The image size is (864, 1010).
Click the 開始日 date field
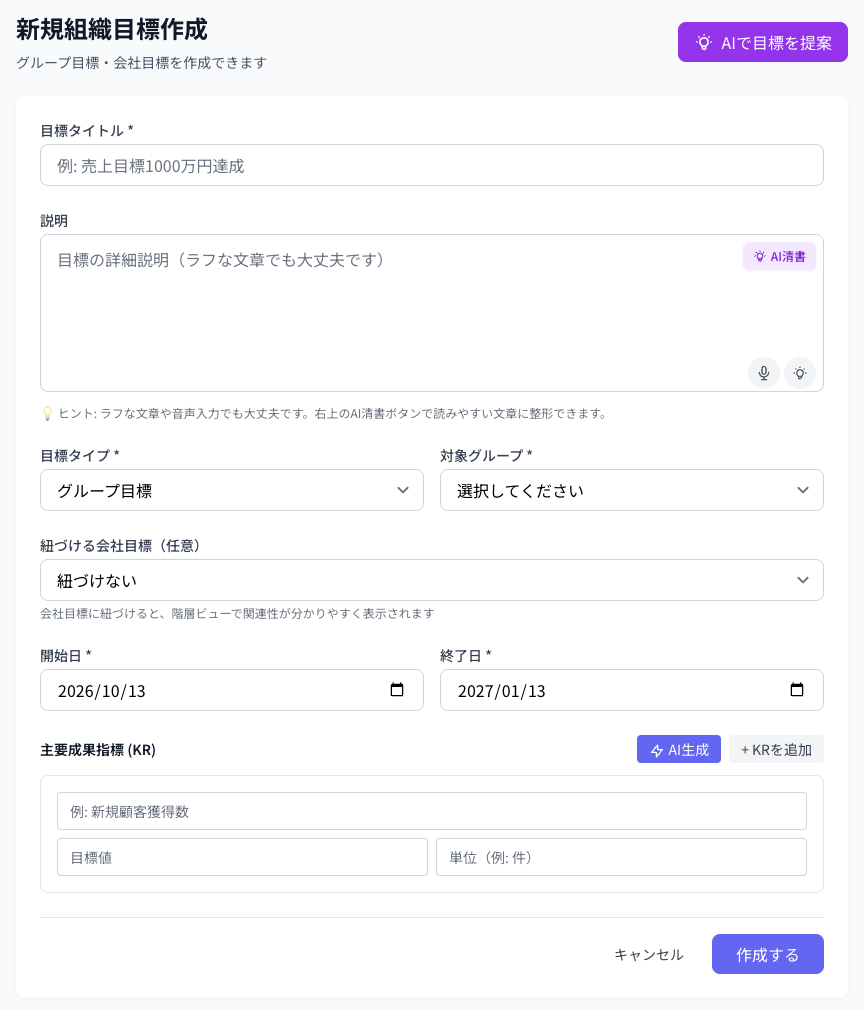[232, 690]
